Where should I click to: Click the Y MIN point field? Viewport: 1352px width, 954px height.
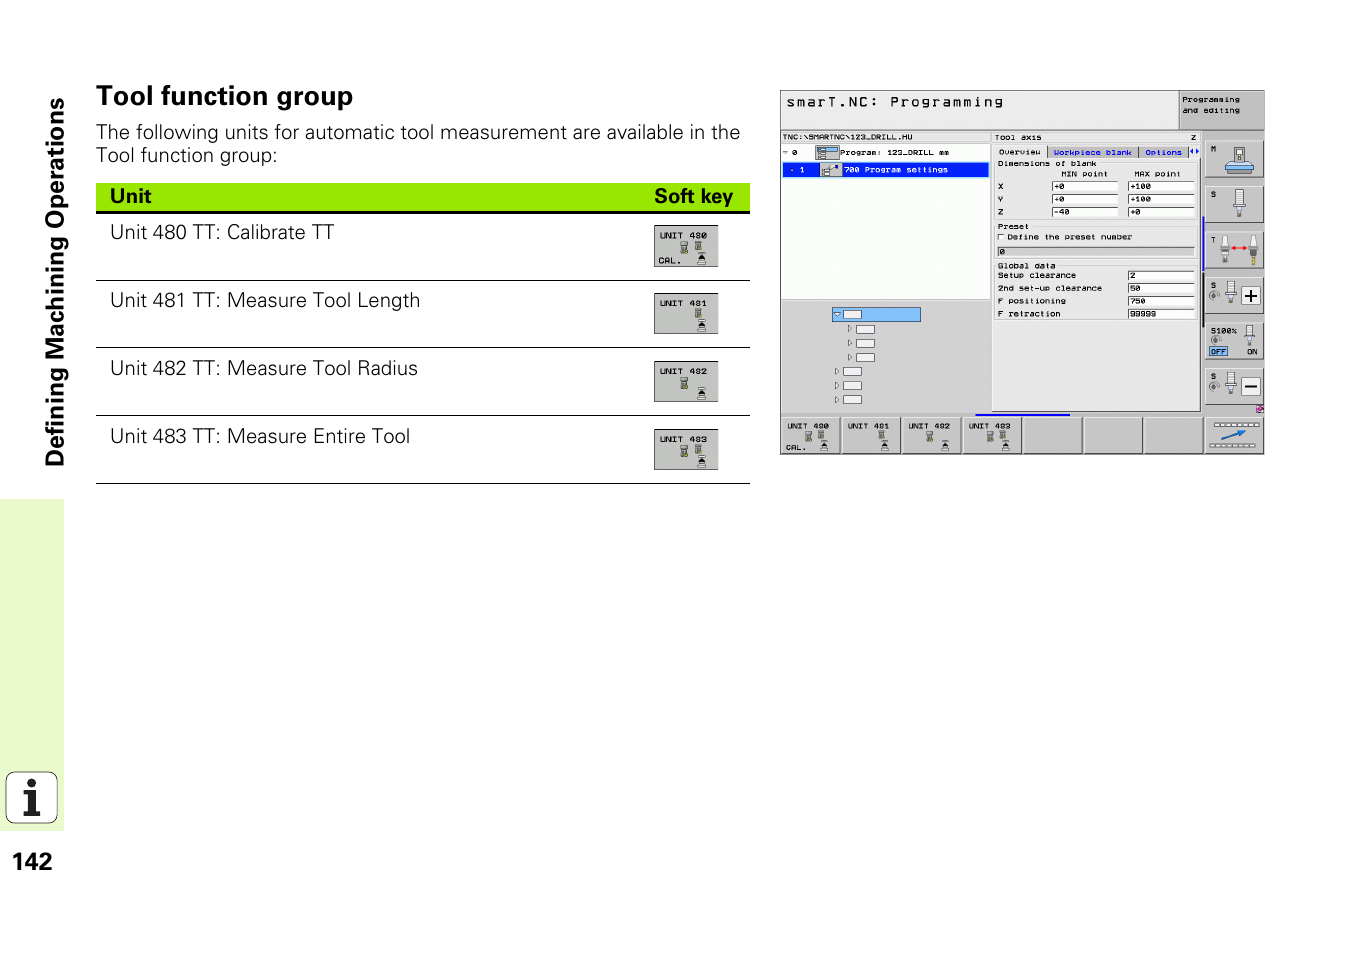click(x=1084, y=199)
